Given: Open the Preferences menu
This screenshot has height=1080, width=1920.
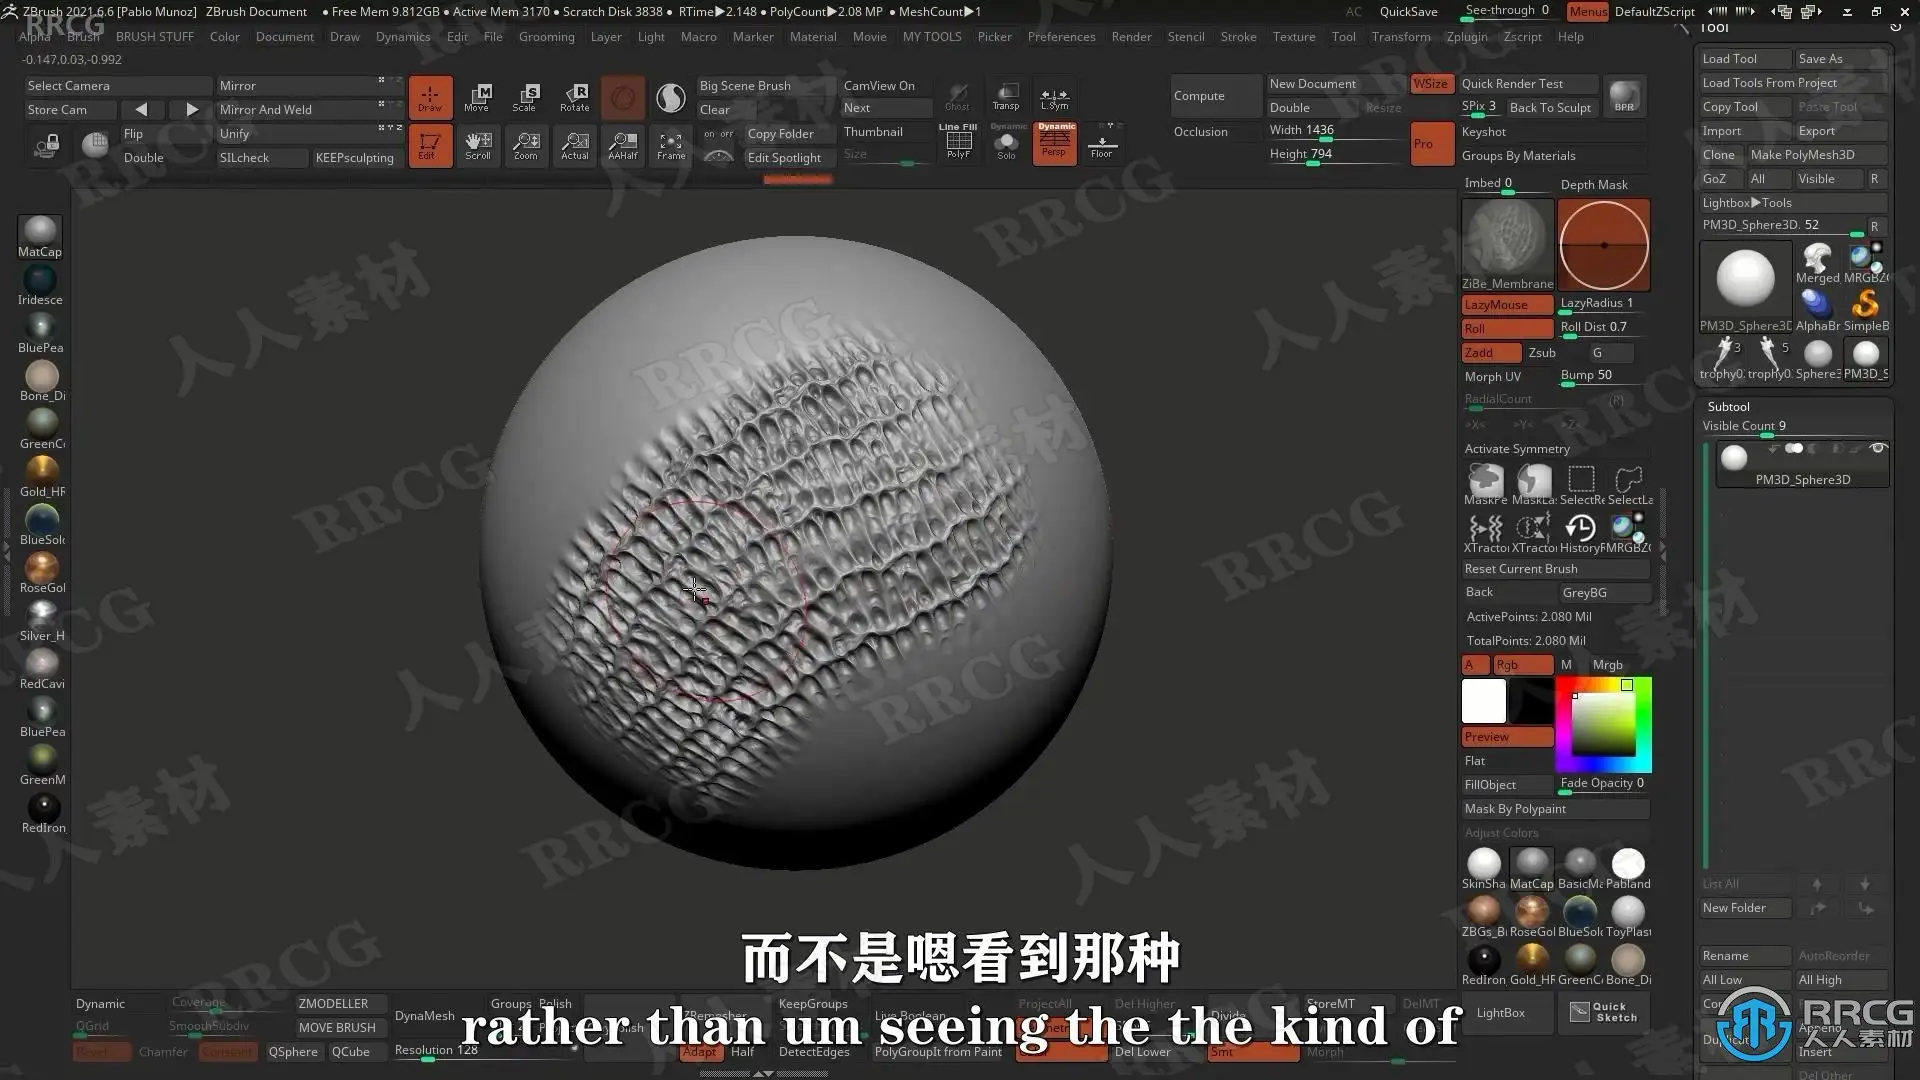Looking at the screenshot, I should (1061, 37).
